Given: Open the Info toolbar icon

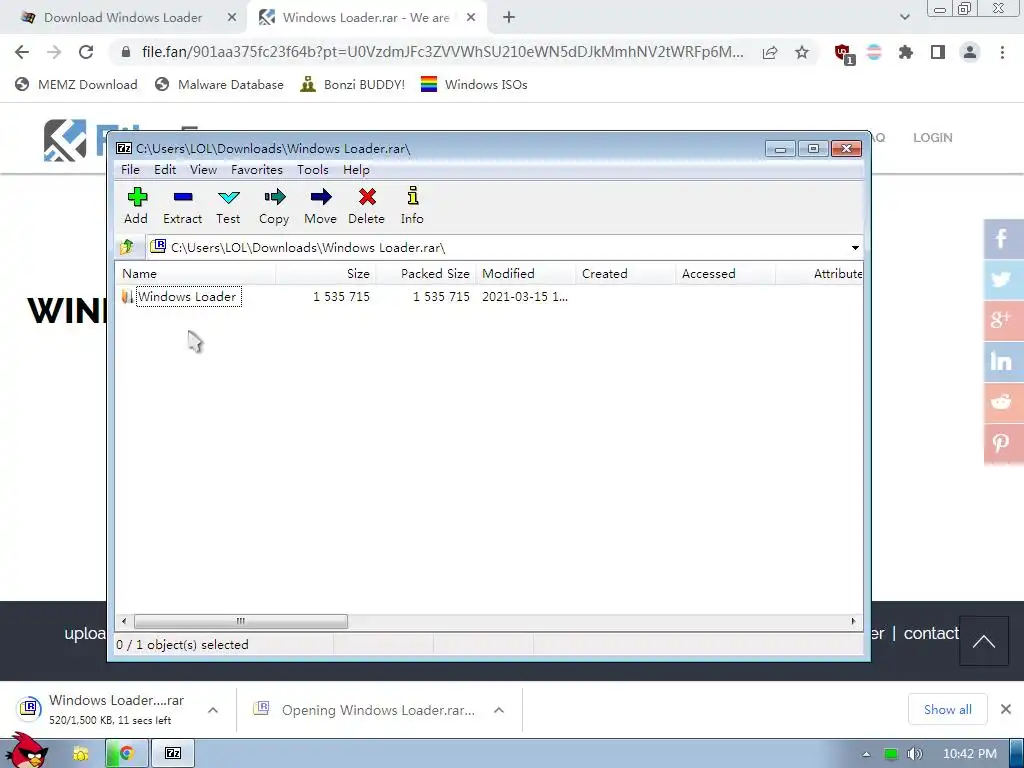Looking at the screenshot, I should [412, 205].
